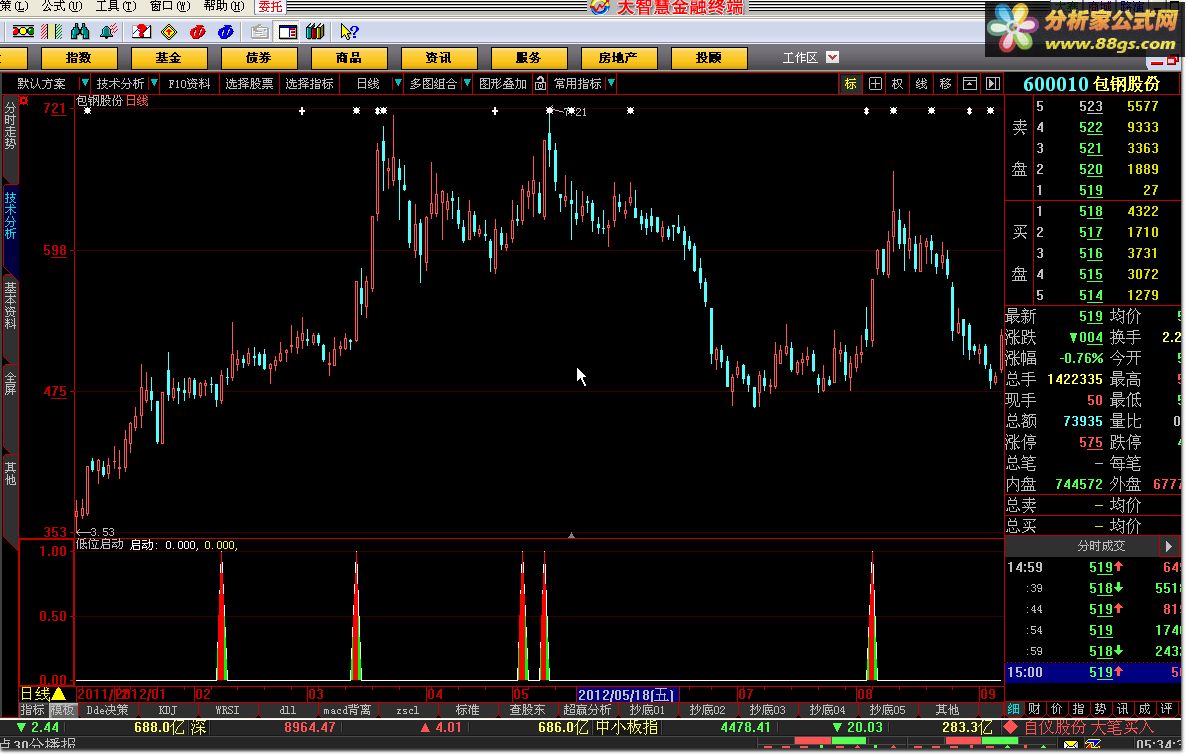
Task: Click the 债券 yellow button
Action: [259, 58]
